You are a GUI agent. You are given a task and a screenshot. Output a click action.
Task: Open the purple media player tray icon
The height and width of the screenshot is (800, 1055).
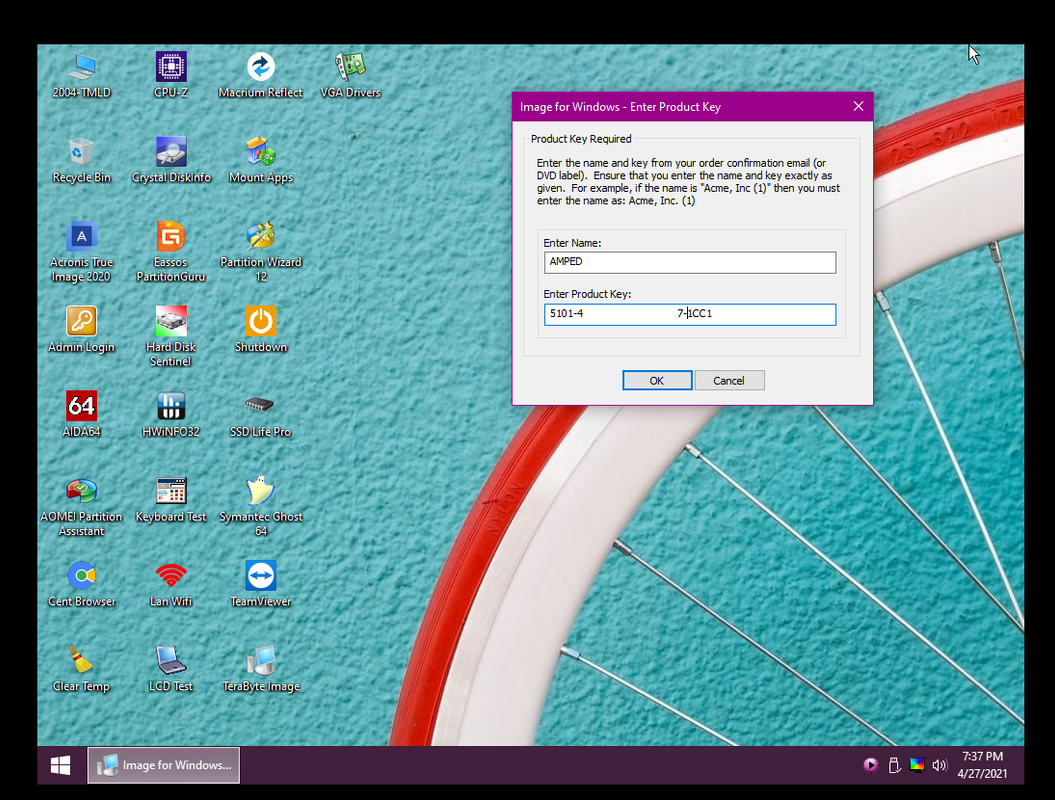[871, 765]
